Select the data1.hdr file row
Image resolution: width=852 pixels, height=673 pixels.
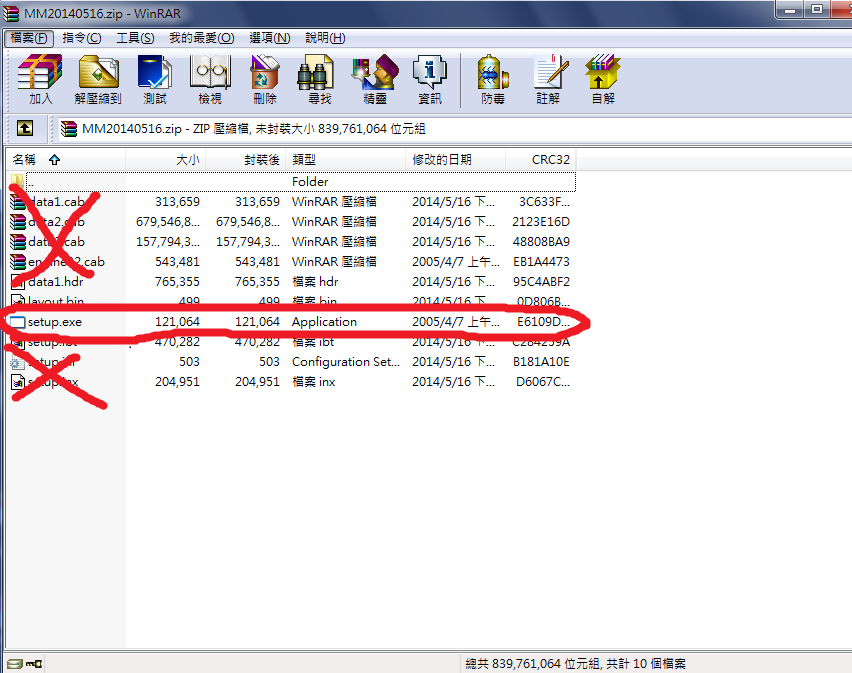[x=56, y=282]
